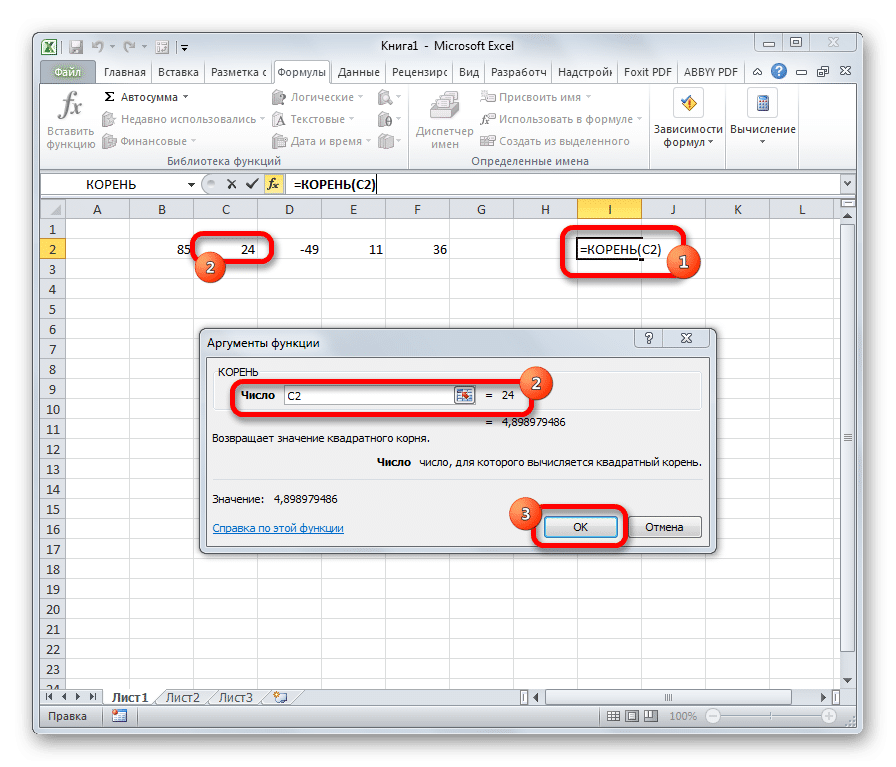Switch to sheet Лист2
896x767 pixels.
click(182, 697)
